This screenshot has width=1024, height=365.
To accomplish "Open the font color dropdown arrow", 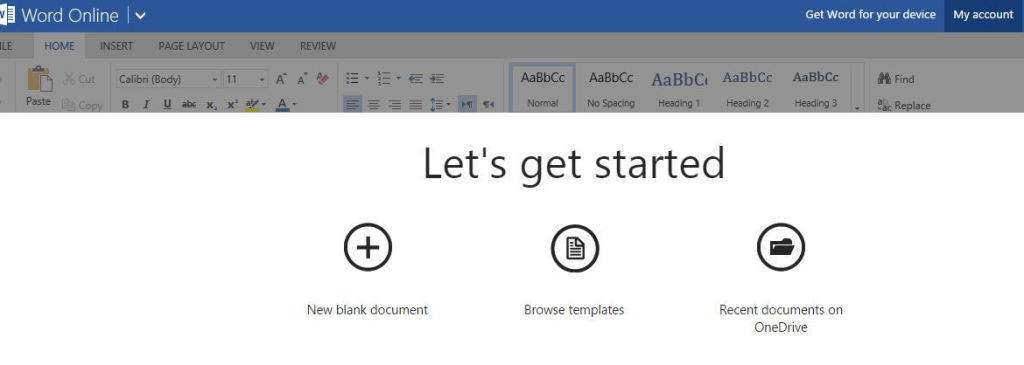I will pyautogui.click(x=295, y=104).
